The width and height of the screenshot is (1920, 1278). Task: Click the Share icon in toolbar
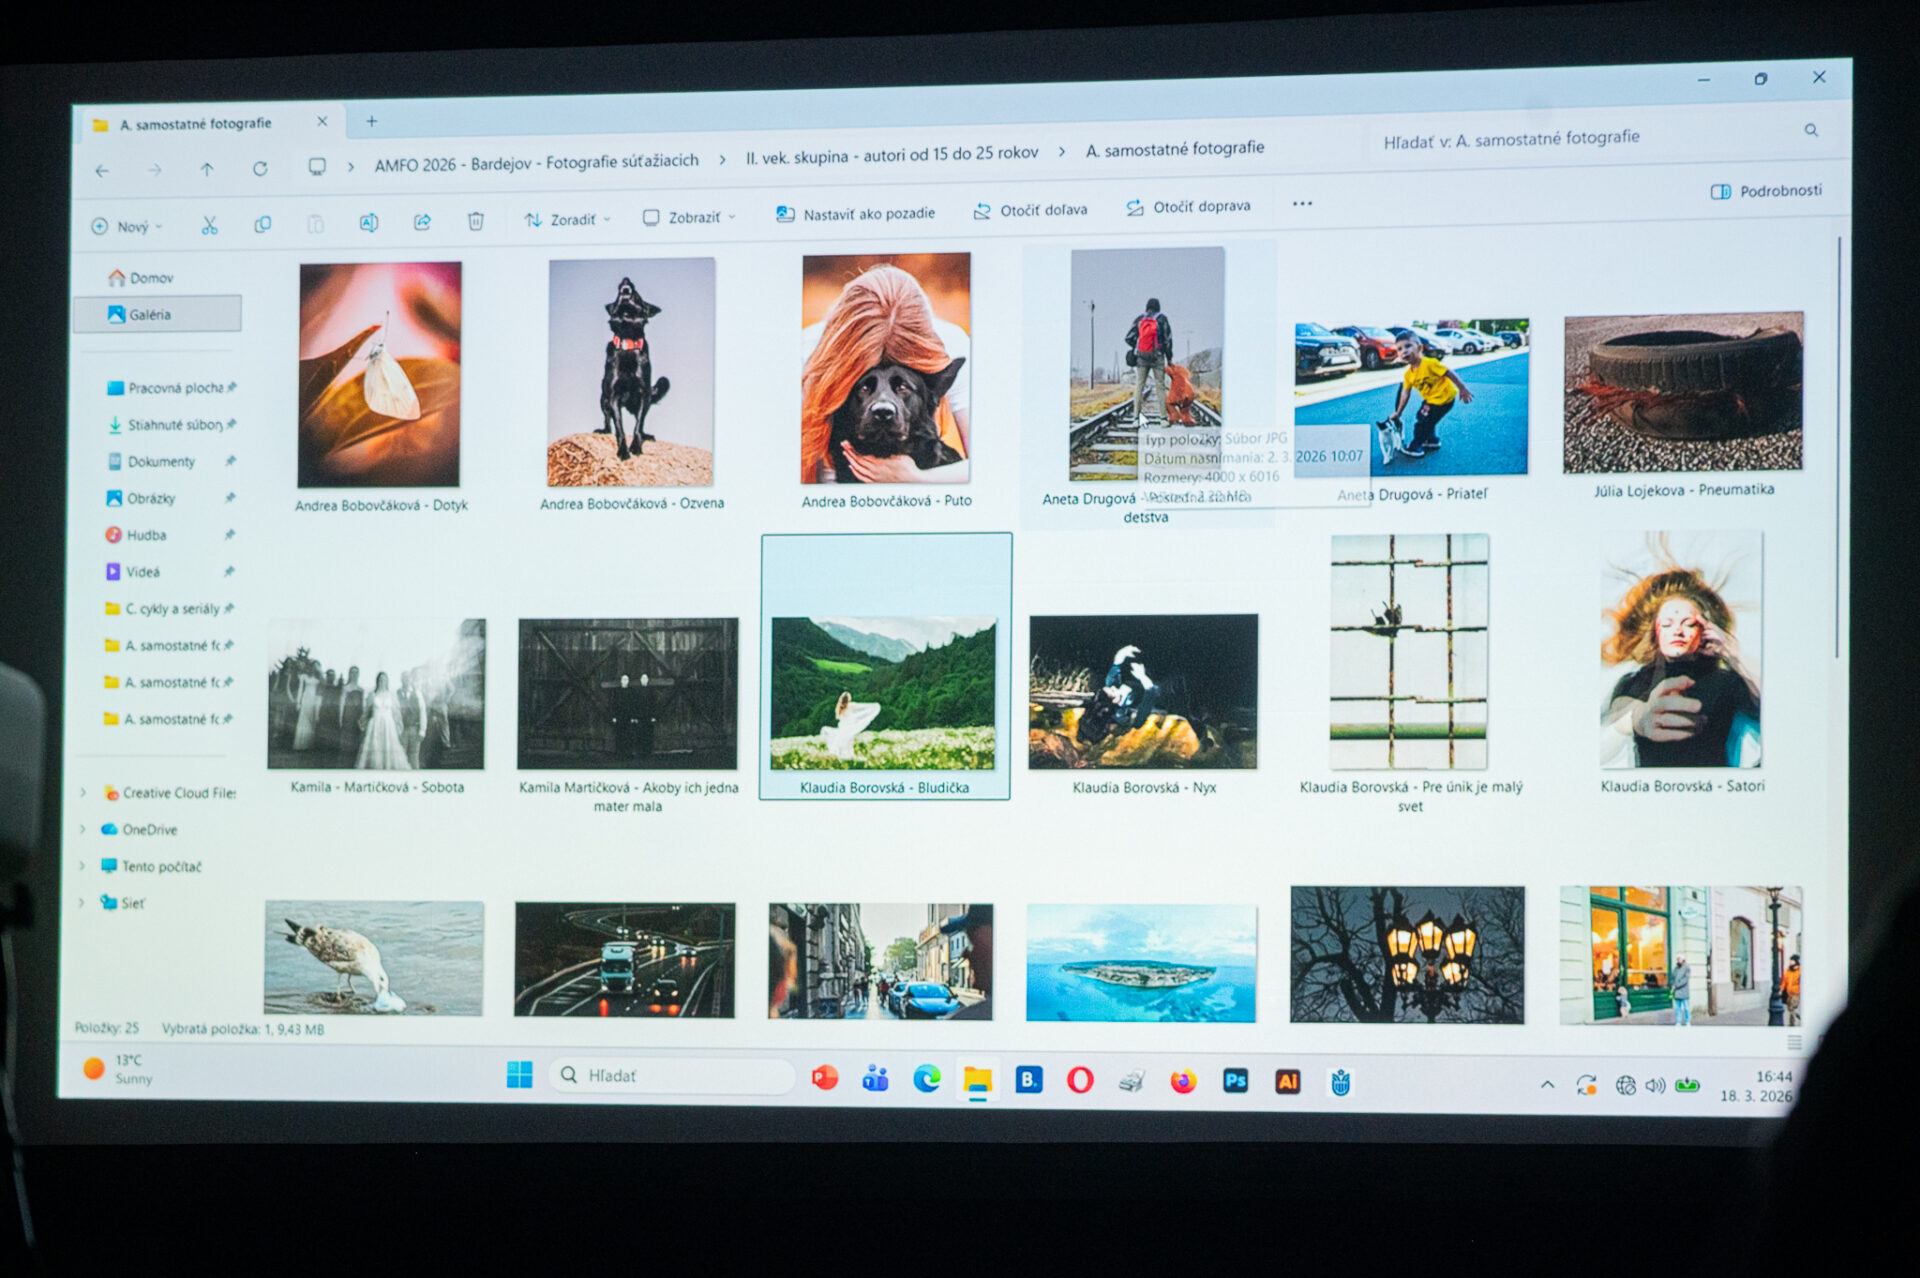click(x=422, y=222)
